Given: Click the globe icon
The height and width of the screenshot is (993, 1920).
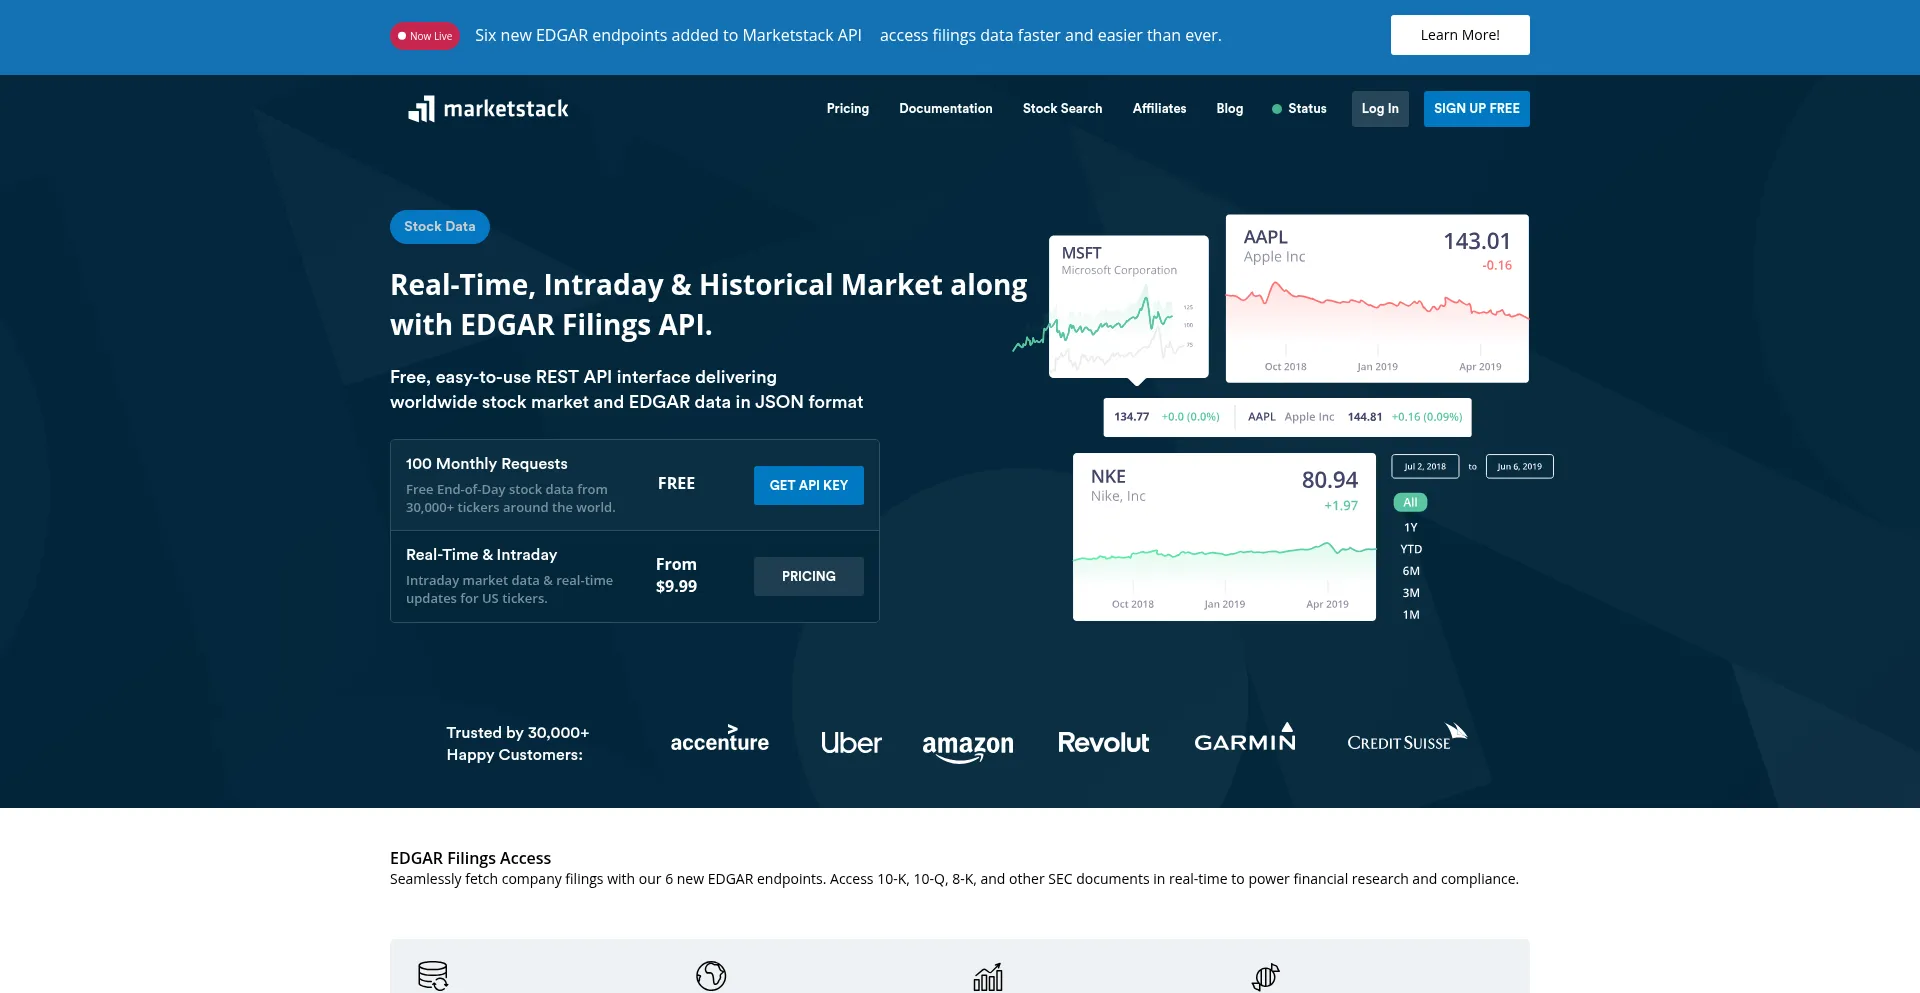Looking at the screenshot, I should (711, 975).
